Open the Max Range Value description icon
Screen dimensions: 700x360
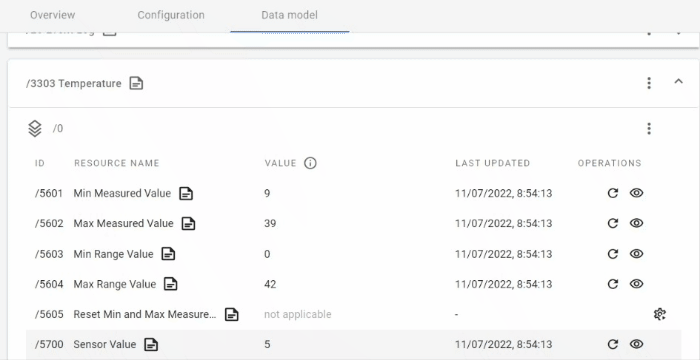[x=171, y=284]
